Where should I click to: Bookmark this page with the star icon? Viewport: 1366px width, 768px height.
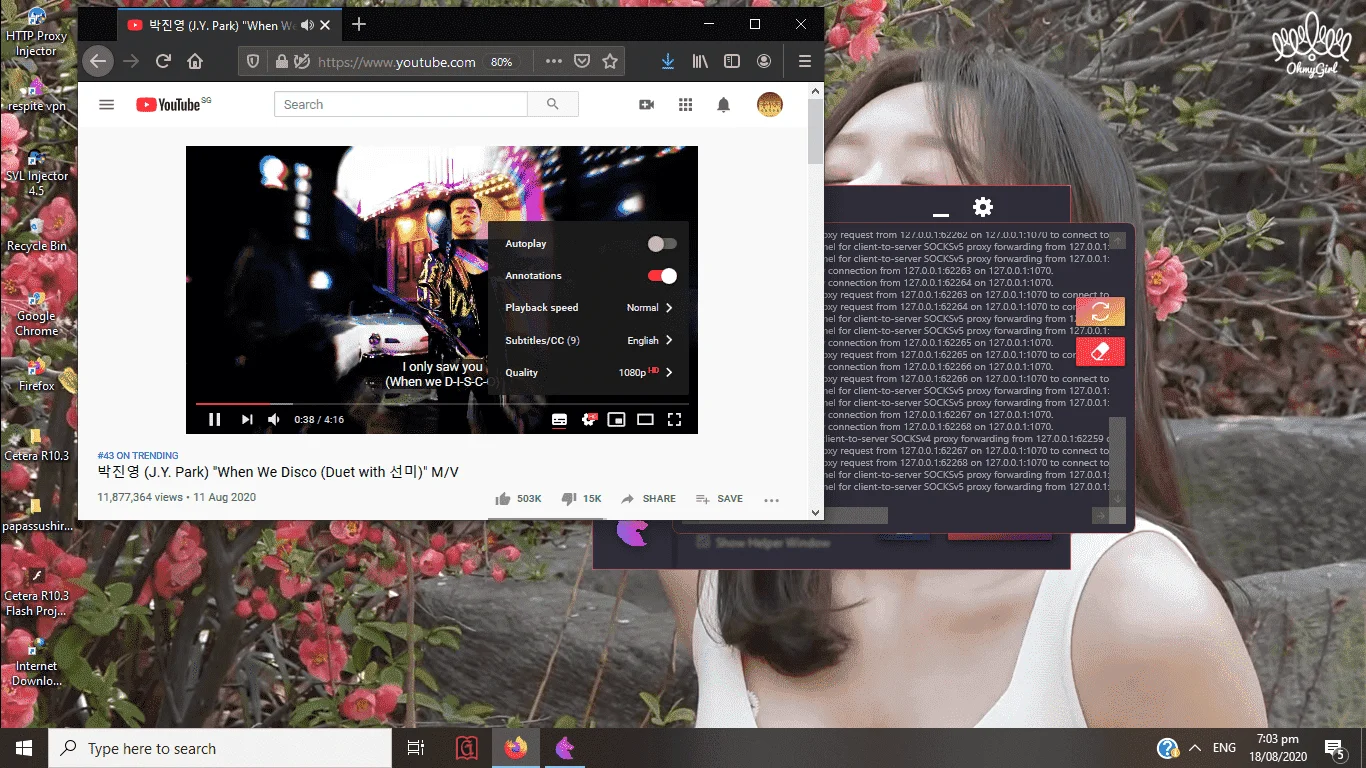pyautogui.click(x=610, y=62)
